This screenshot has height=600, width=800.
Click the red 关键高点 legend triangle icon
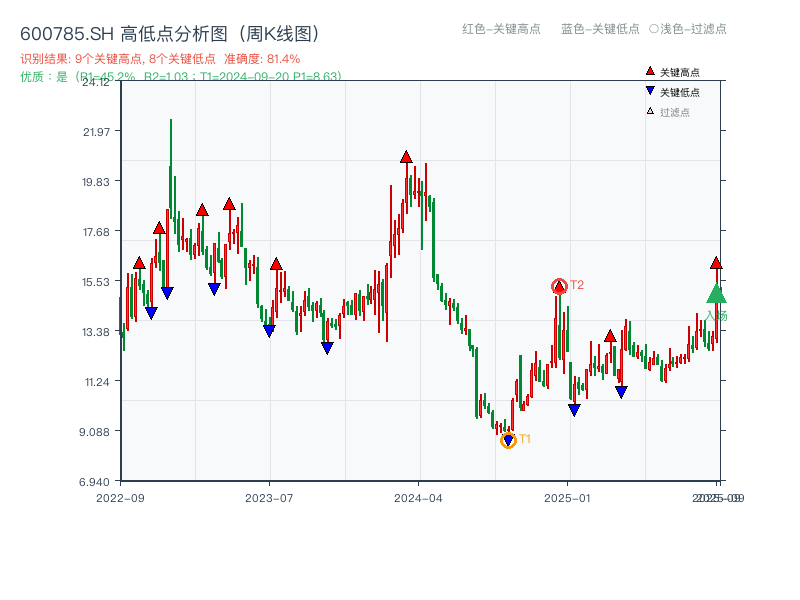pos(650,71)
